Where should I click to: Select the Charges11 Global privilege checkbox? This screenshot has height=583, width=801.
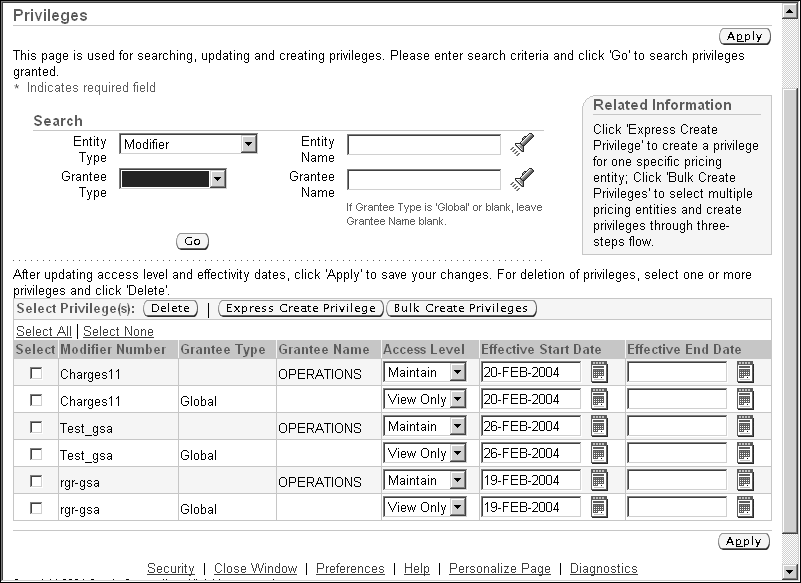coord(36,400)
